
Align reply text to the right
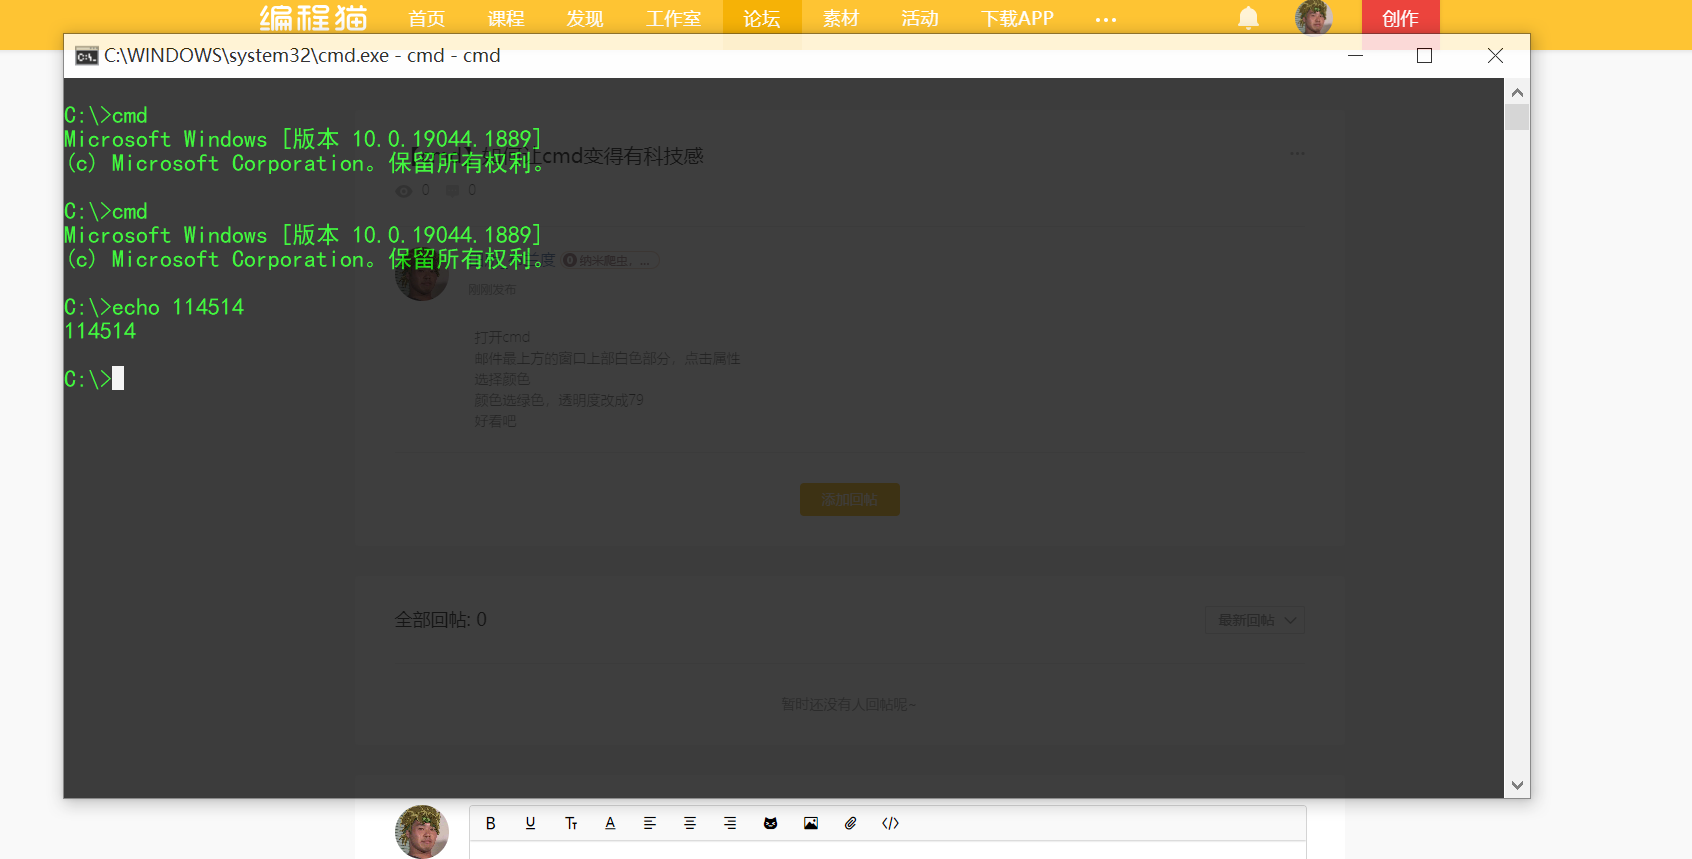730,823
